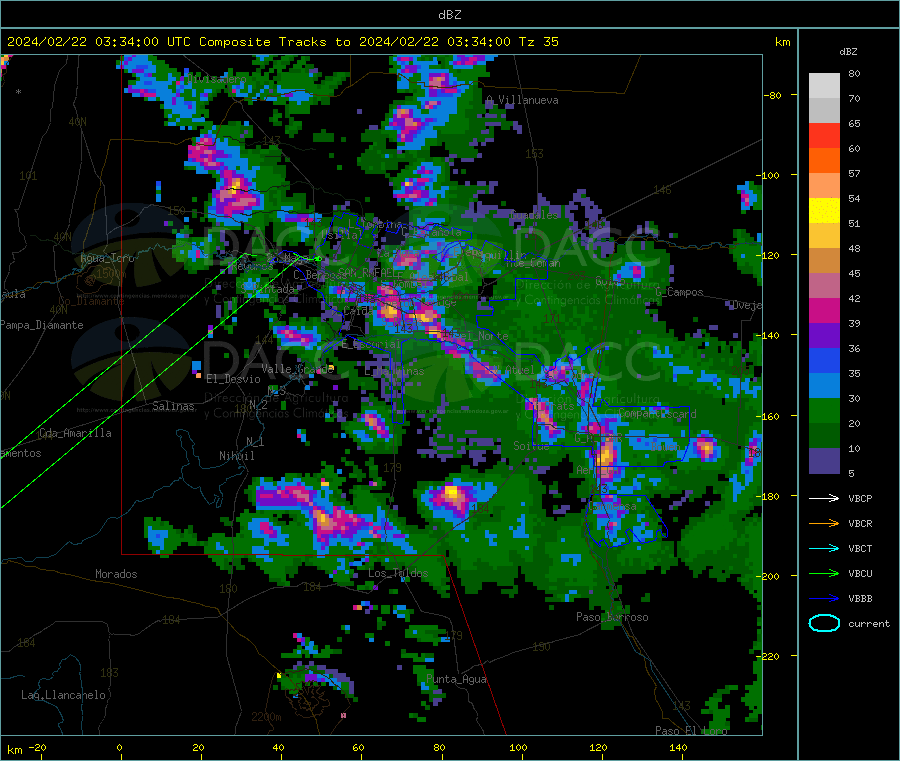Click the 'Salinas' map label
This screenshot has width=900, height=761.
[x=173, y=406]
